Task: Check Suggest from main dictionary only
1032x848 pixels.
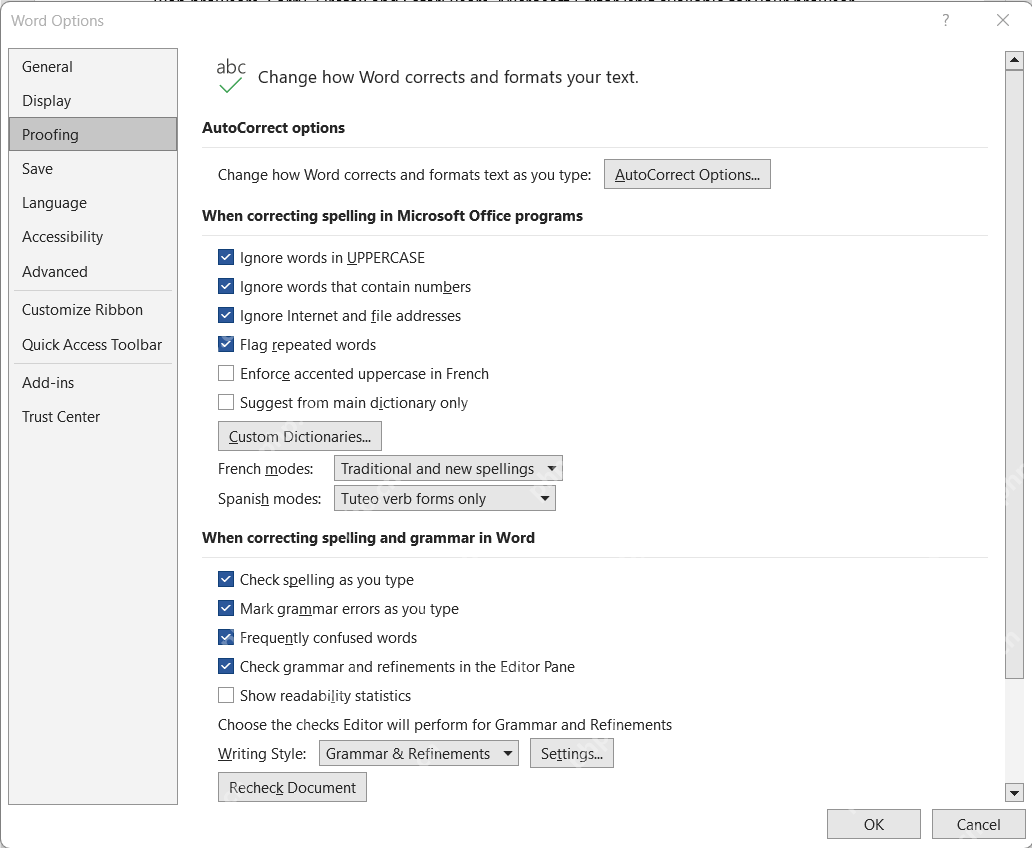Action: [x=226, y=402]
